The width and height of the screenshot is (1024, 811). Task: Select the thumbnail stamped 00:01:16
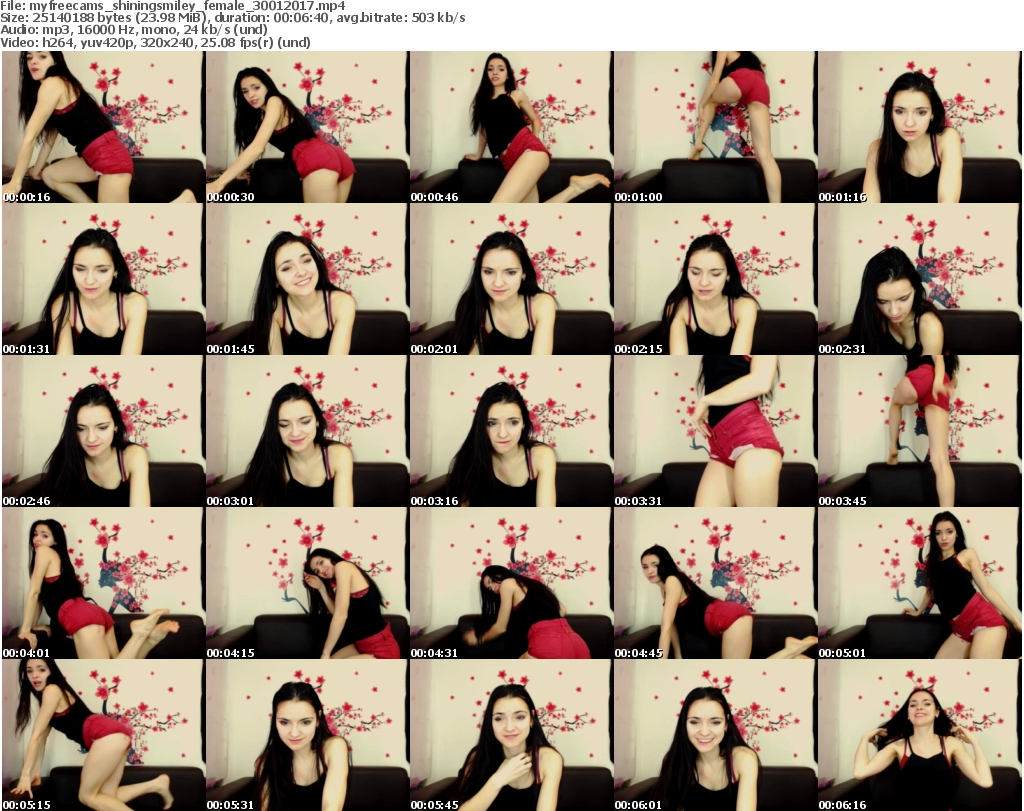919,127
